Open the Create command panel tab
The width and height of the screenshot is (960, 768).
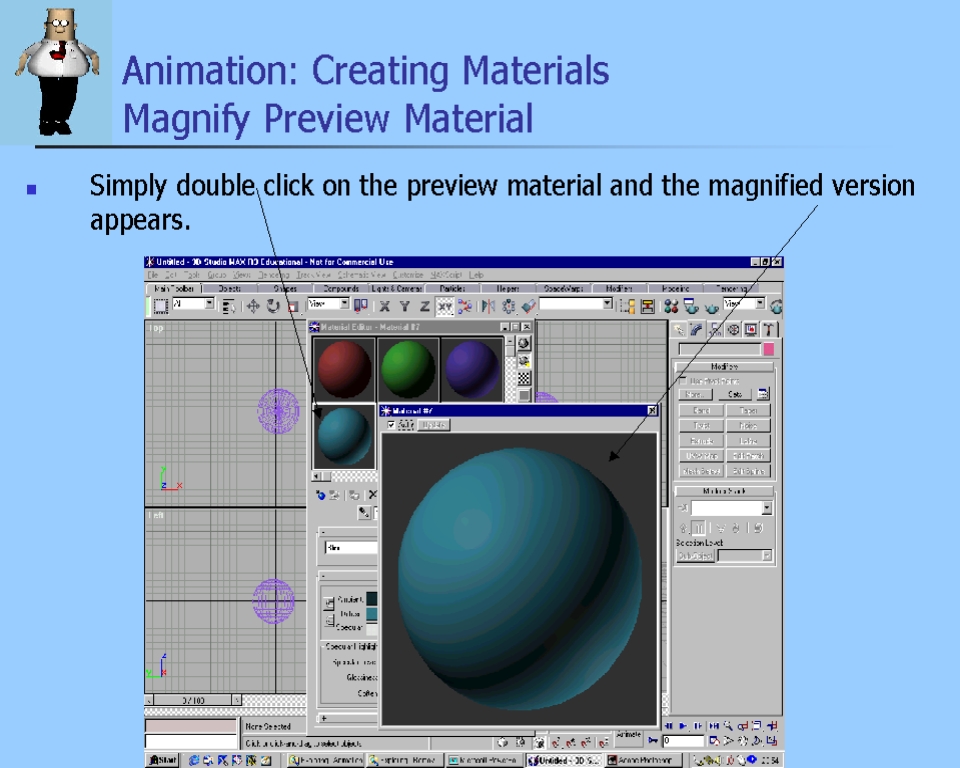pyautogui.click(x=680, y=329)
